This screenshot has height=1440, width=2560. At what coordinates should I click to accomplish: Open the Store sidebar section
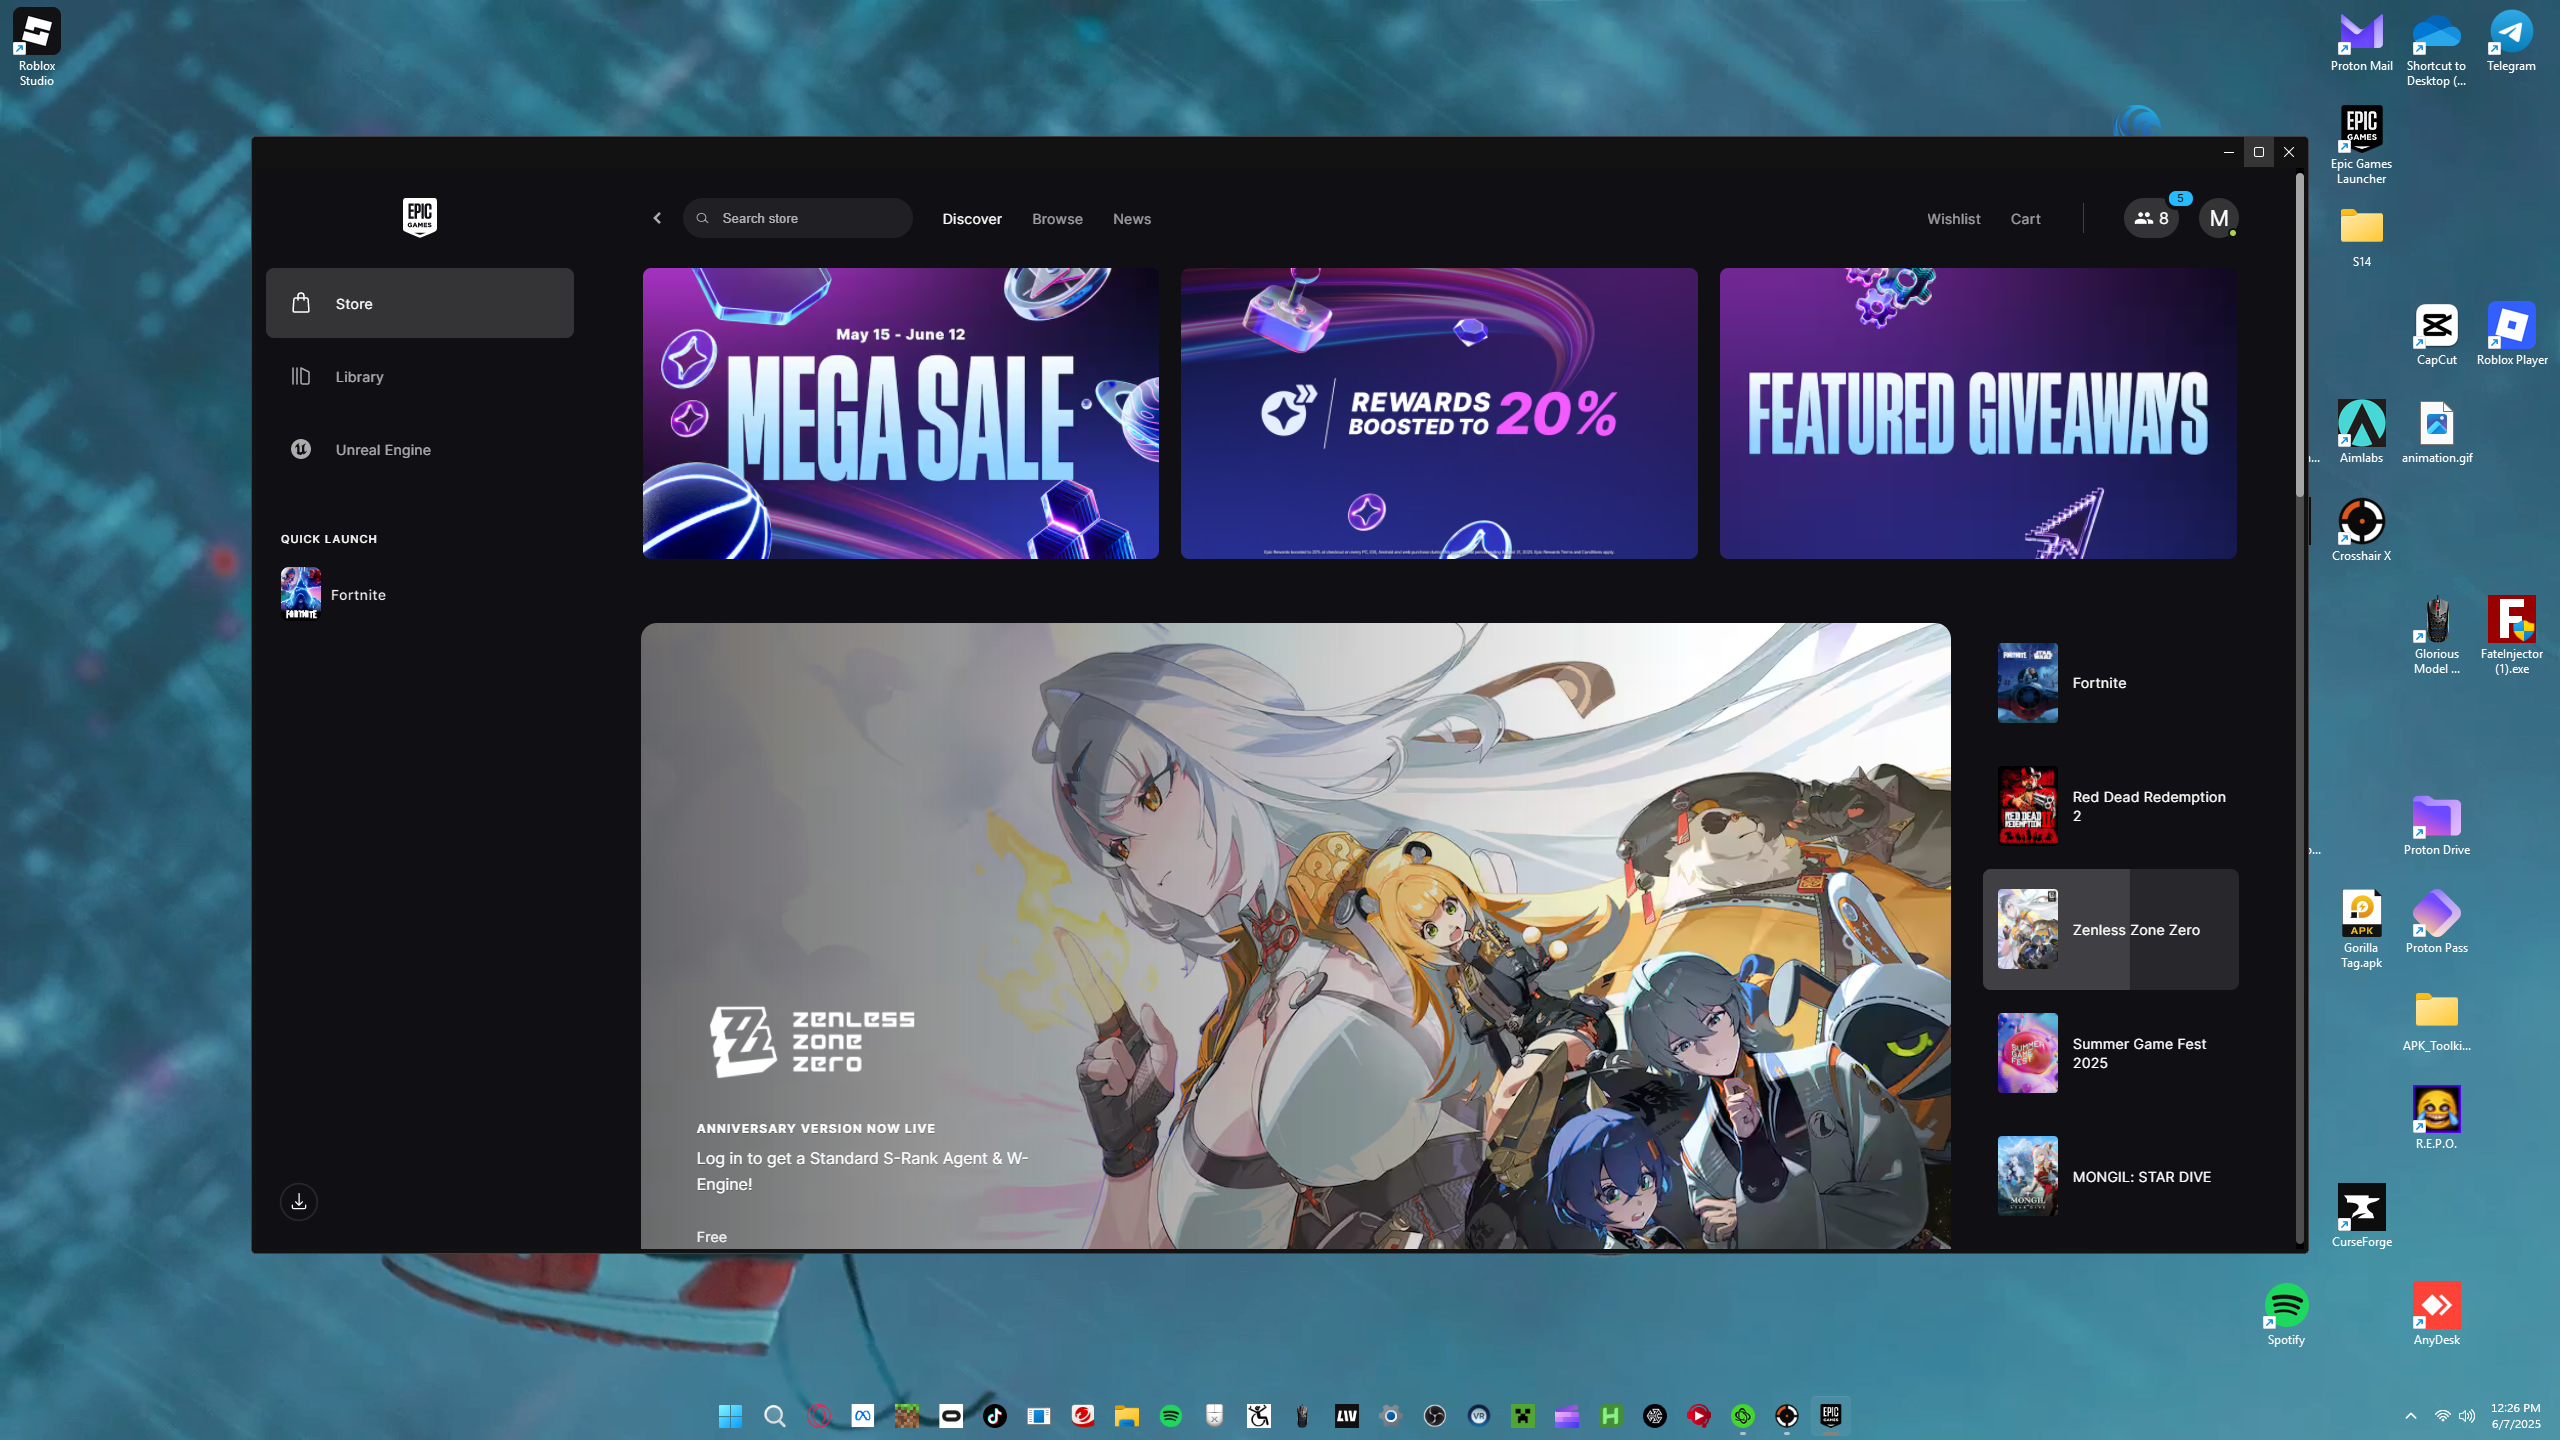[x=419, y=303]
